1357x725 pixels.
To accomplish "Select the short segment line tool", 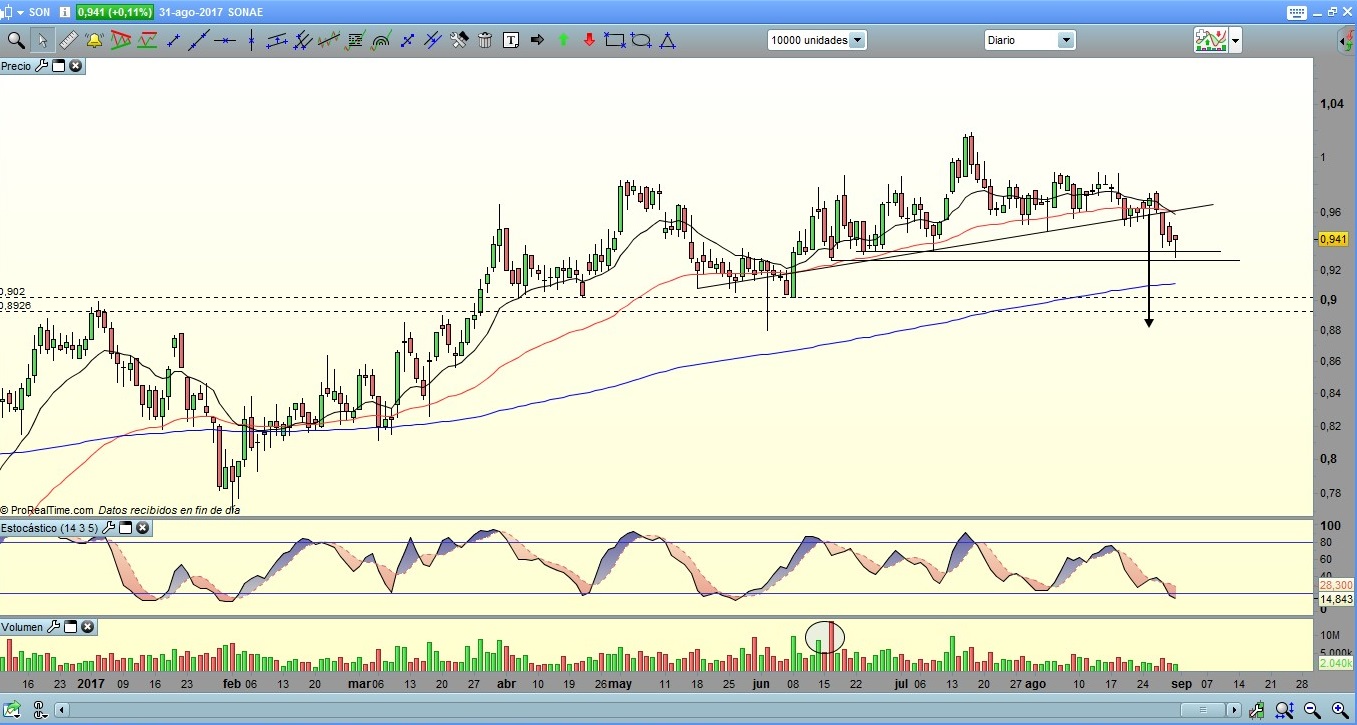I will pos(173,40).
